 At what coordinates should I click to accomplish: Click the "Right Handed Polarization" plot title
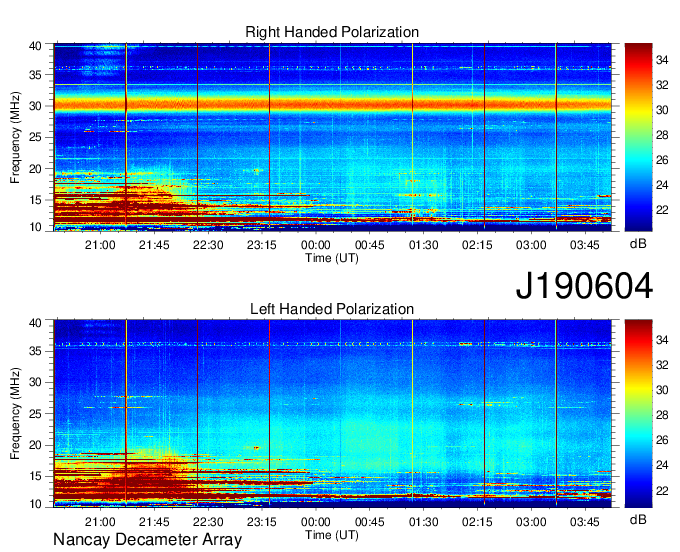(x=332, y=32)
